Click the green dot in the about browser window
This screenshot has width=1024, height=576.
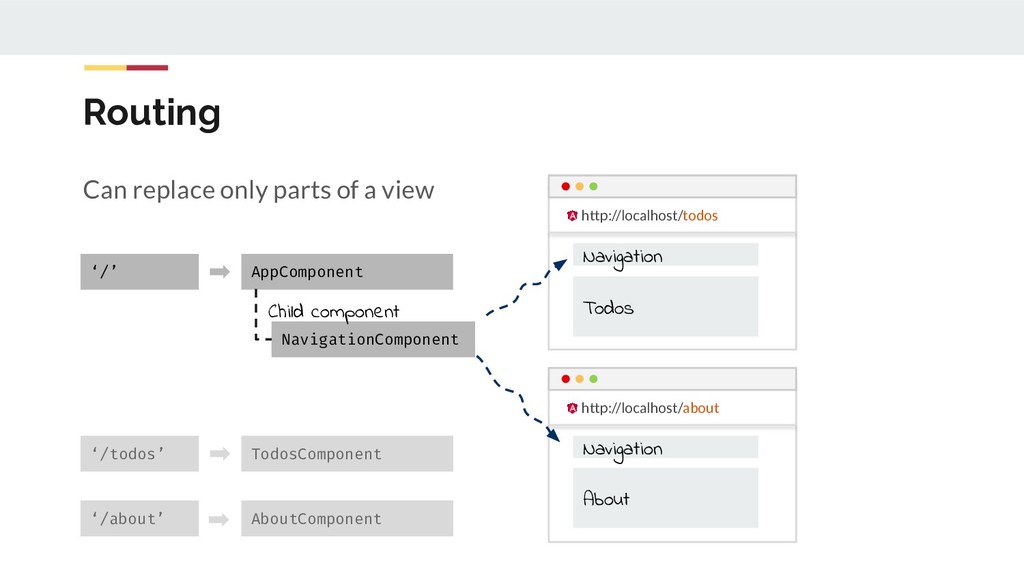point(593,380)
